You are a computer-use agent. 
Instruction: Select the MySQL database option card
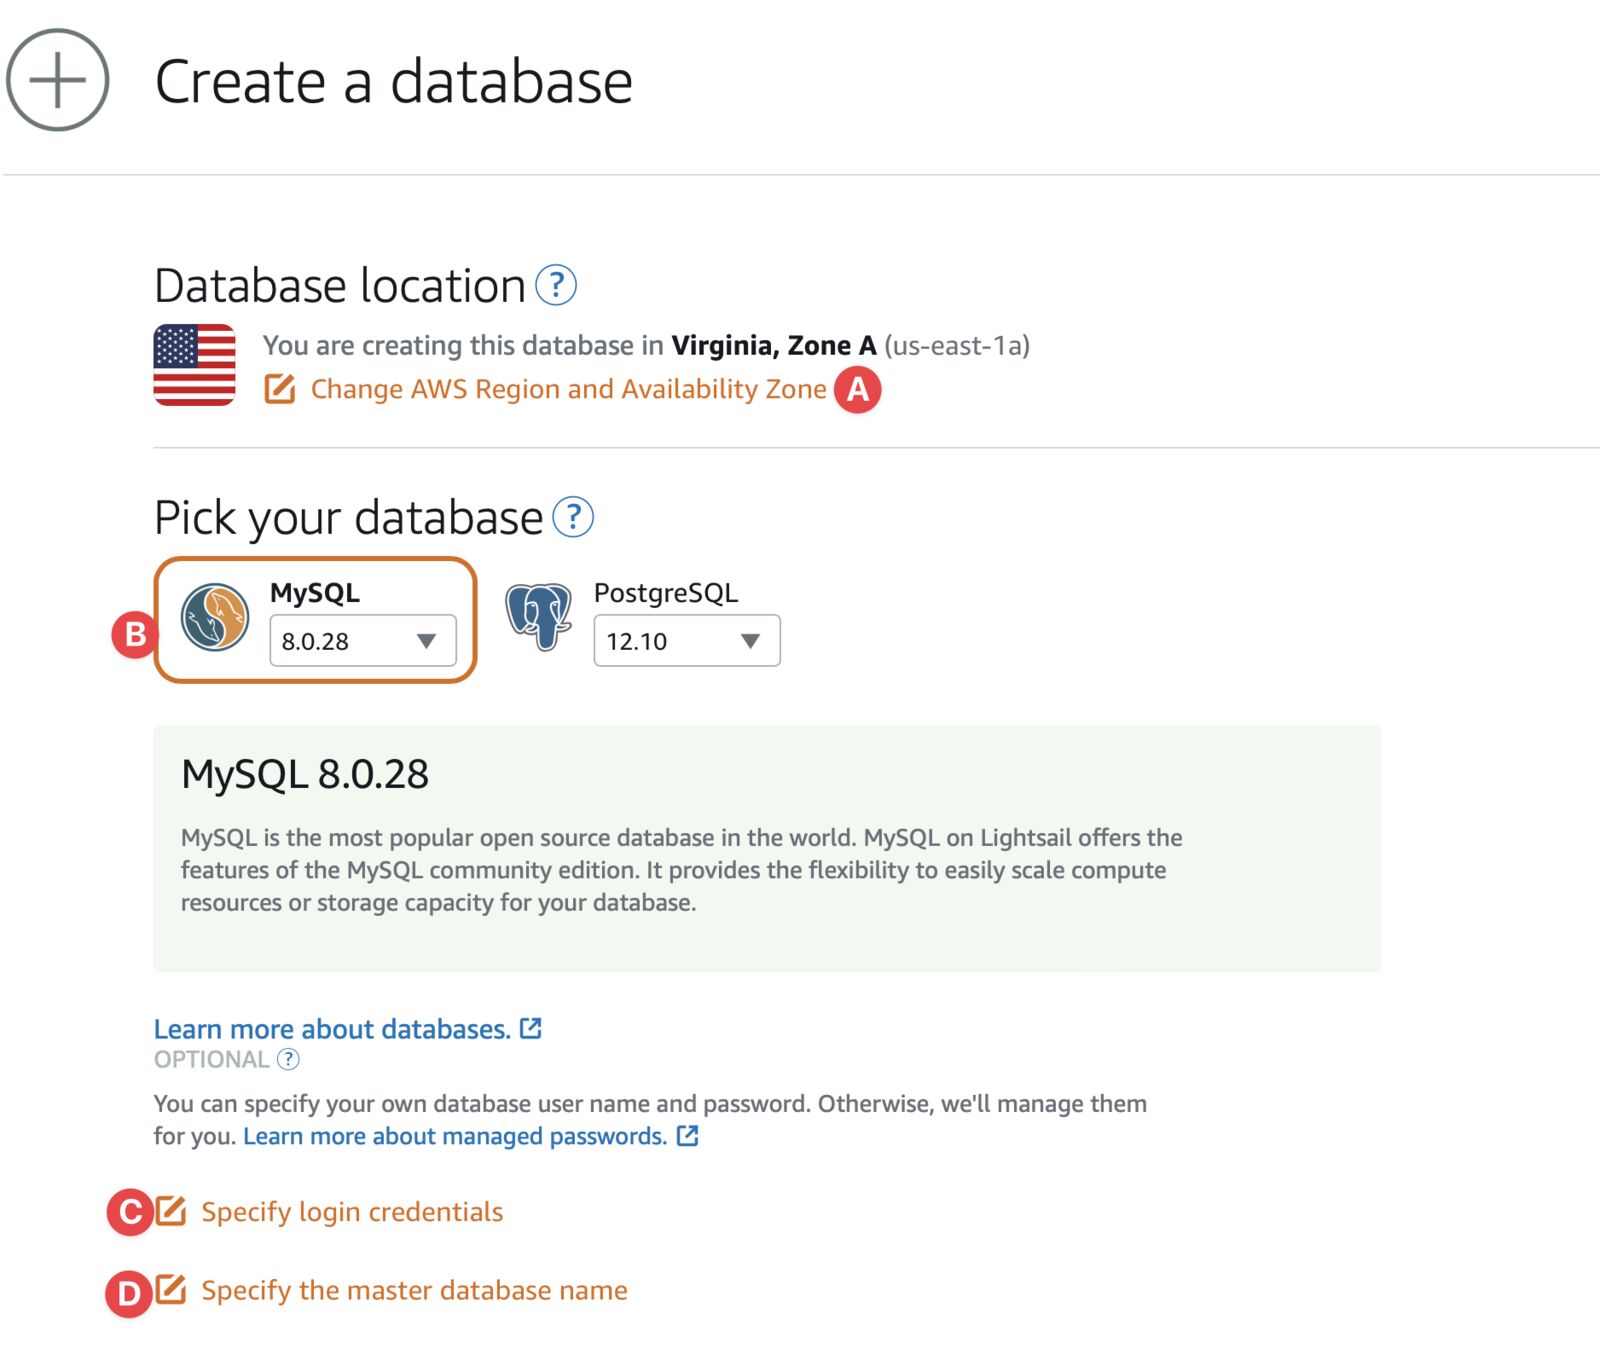[x=315, y=620]
